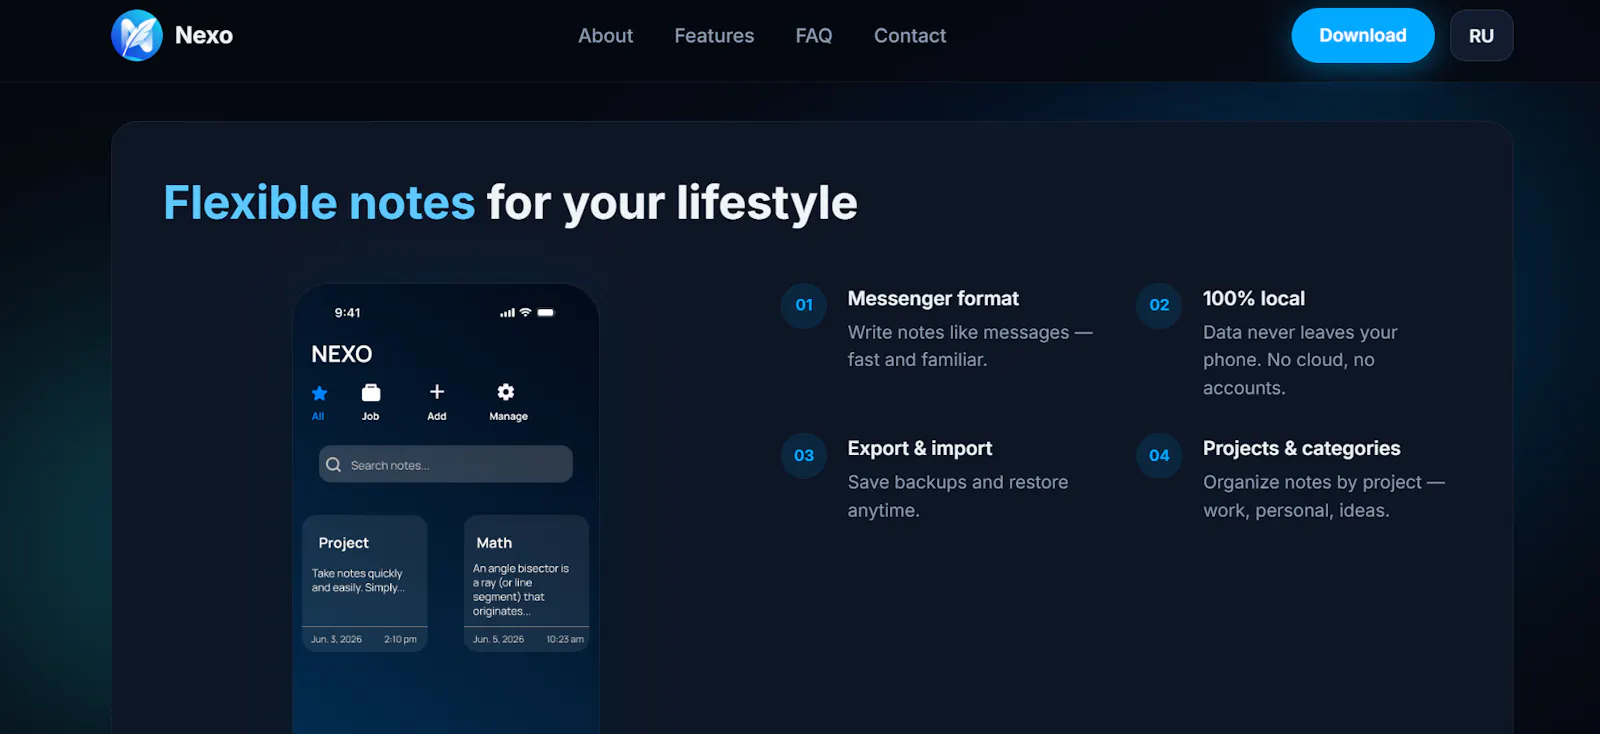Viewport: 1600px width, 734px height.
Task: Open the About navigation link
Action: tap(605, 36)
